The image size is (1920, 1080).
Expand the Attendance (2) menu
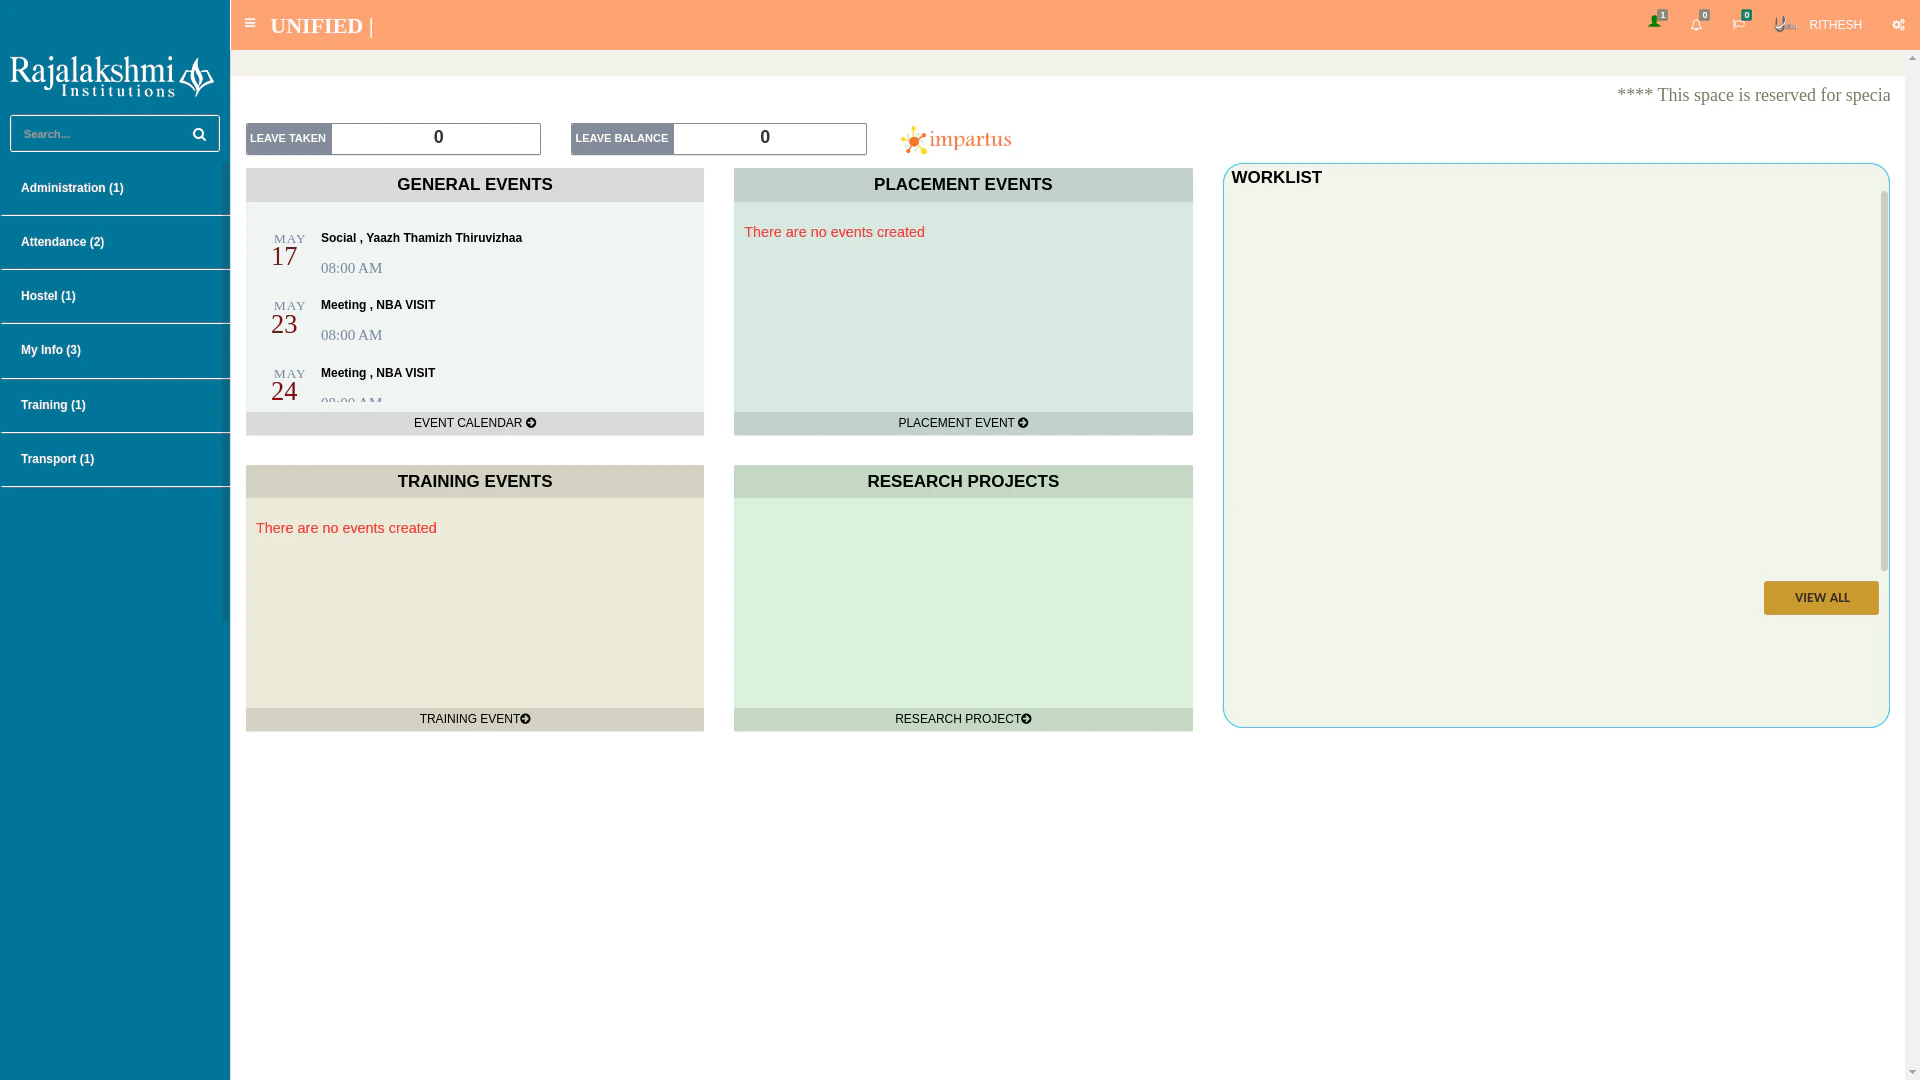(x=115, y=242)
